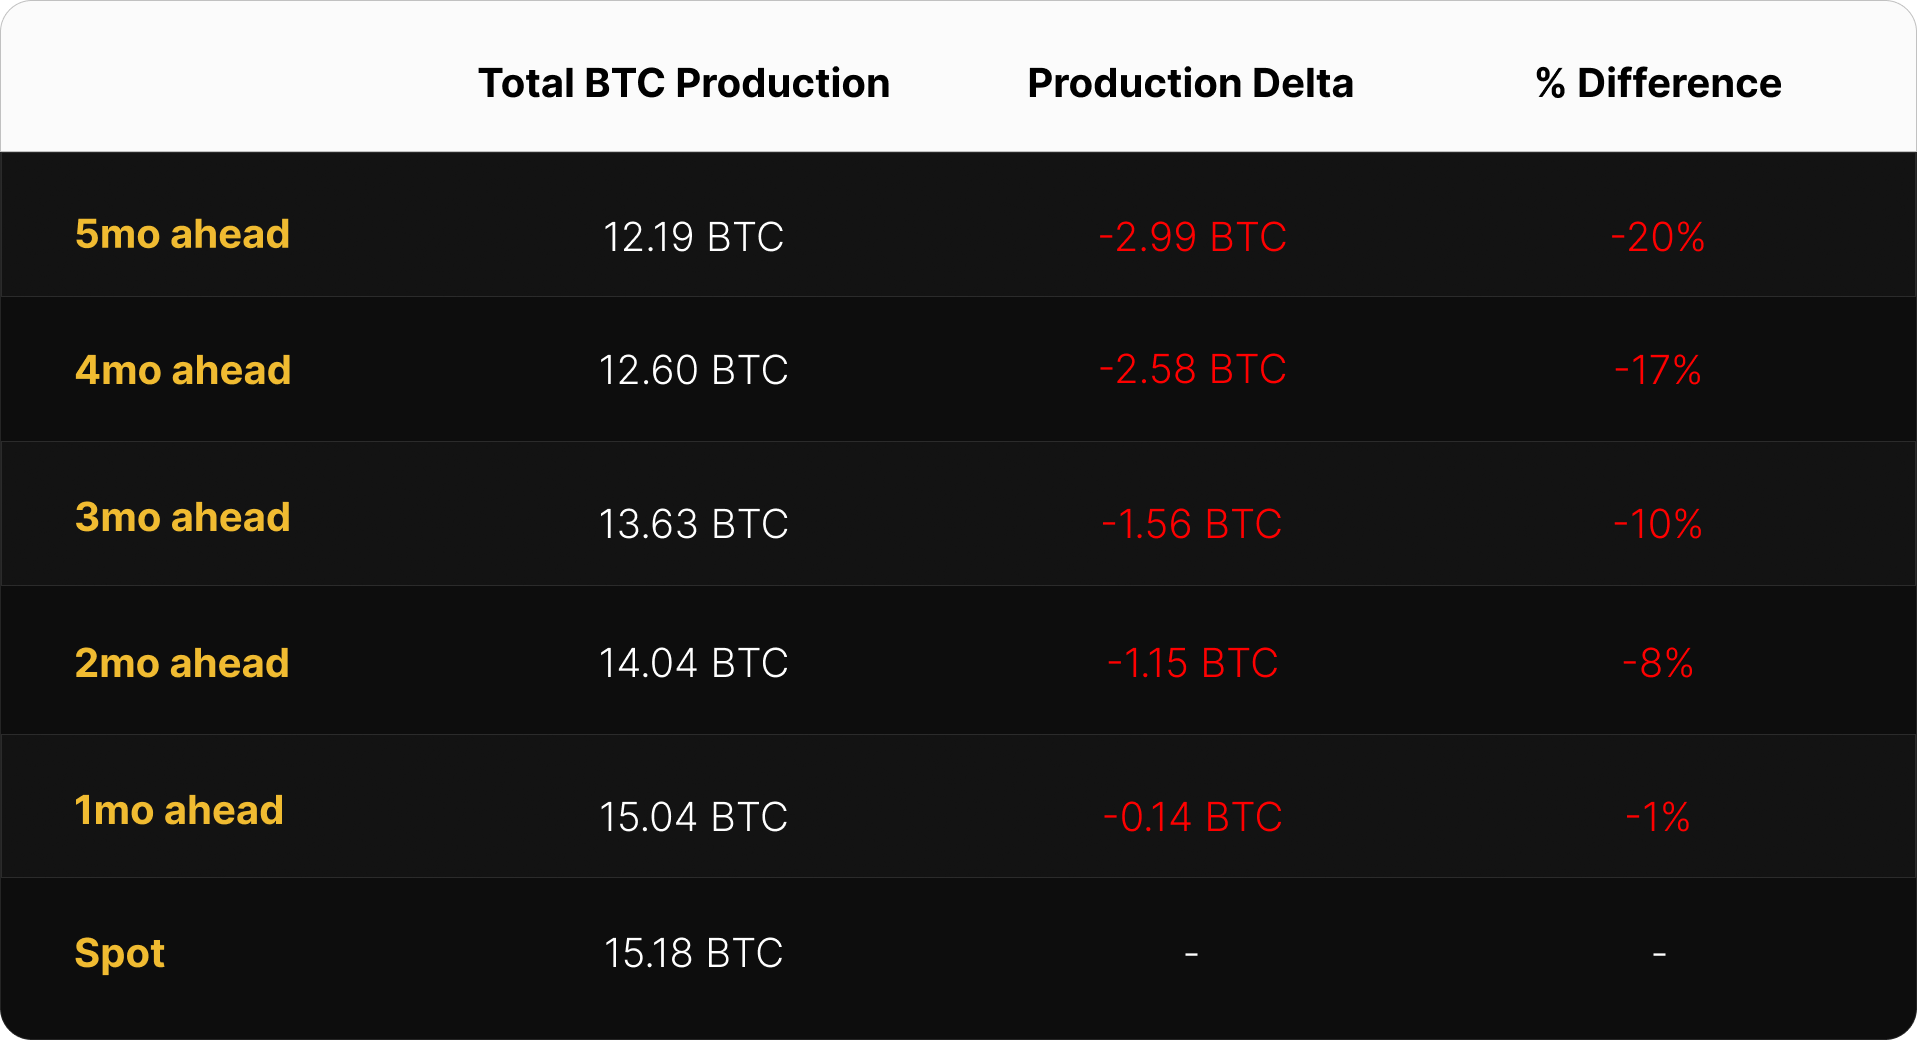Select the 2mo ahead row label
1917x1040 pixels.
182,663
